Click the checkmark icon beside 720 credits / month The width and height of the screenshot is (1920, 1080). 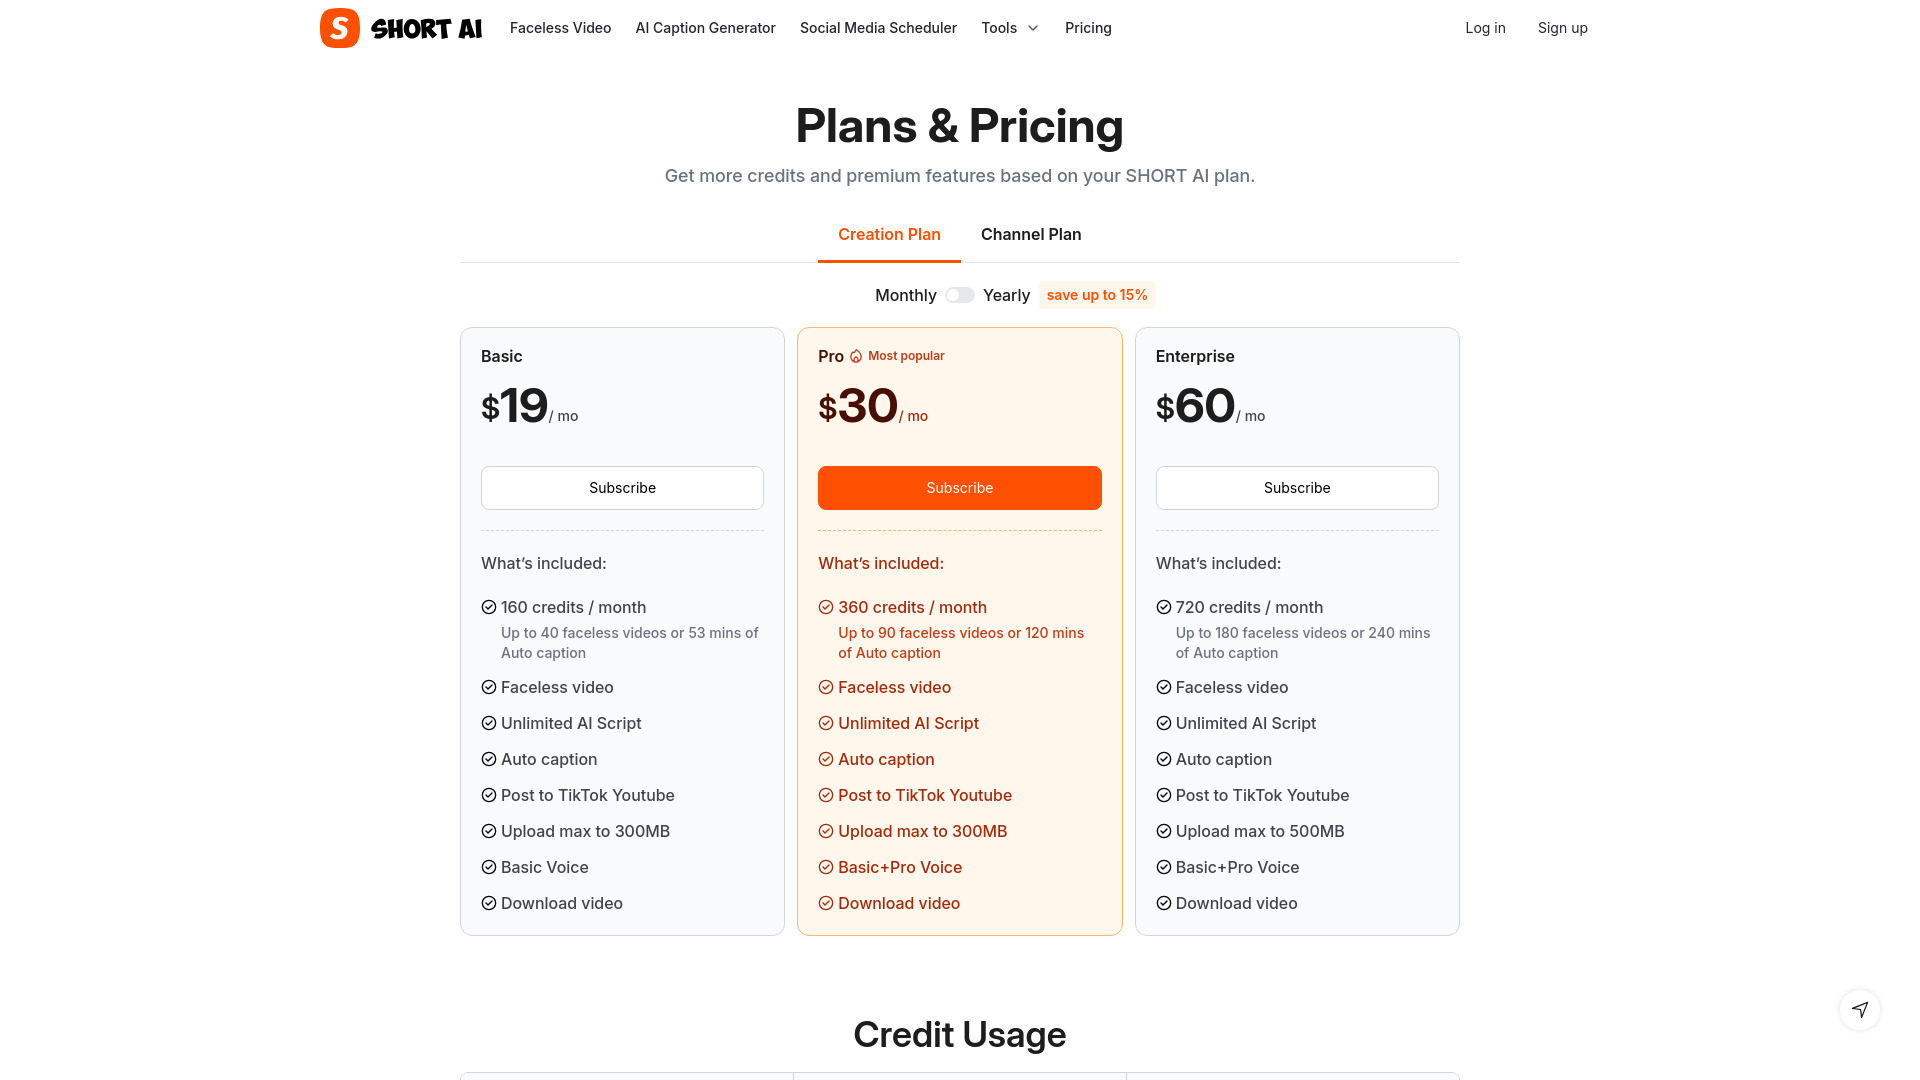point(1163,607)
